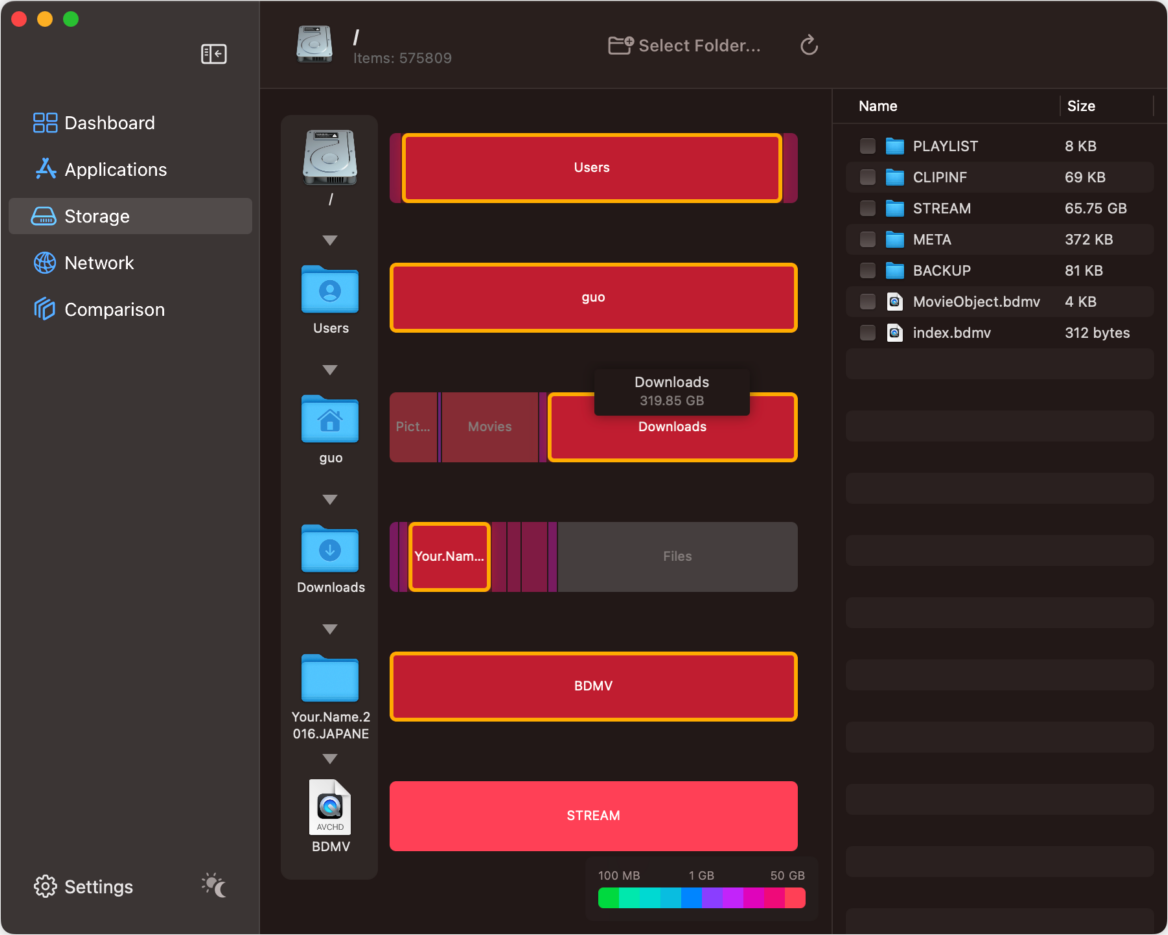Select the root drive icon in the path column

pyautogui.click(x=330, y=158)
